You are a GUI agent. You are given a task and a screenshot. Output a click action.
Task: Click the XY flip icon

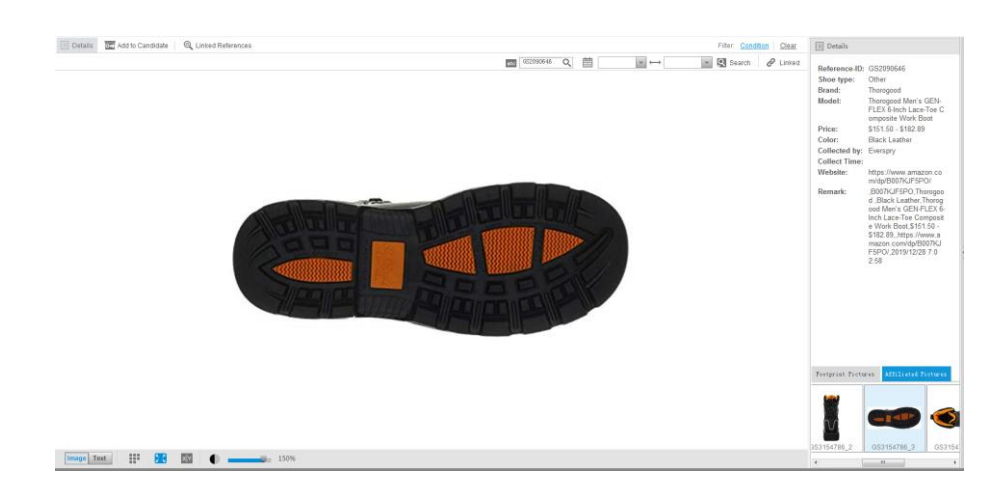point(186,458)
